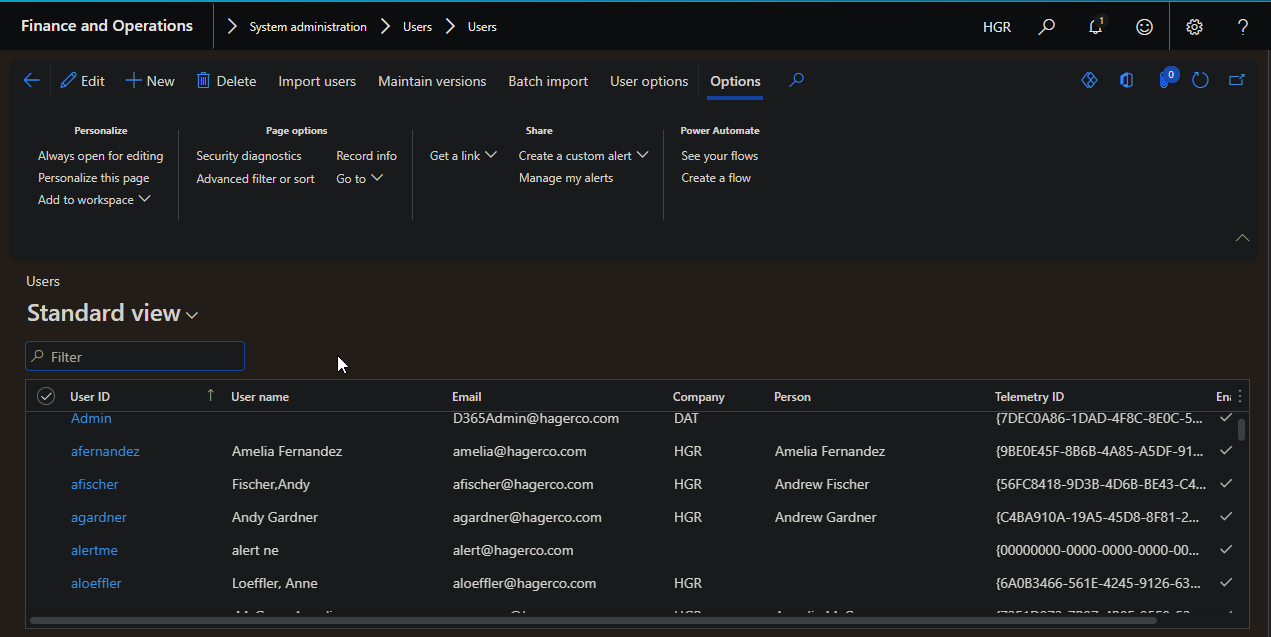Open page in new window icon
Image resolution: width=1271 pixels, height=637 pixels.
[x=1237, y=80]
